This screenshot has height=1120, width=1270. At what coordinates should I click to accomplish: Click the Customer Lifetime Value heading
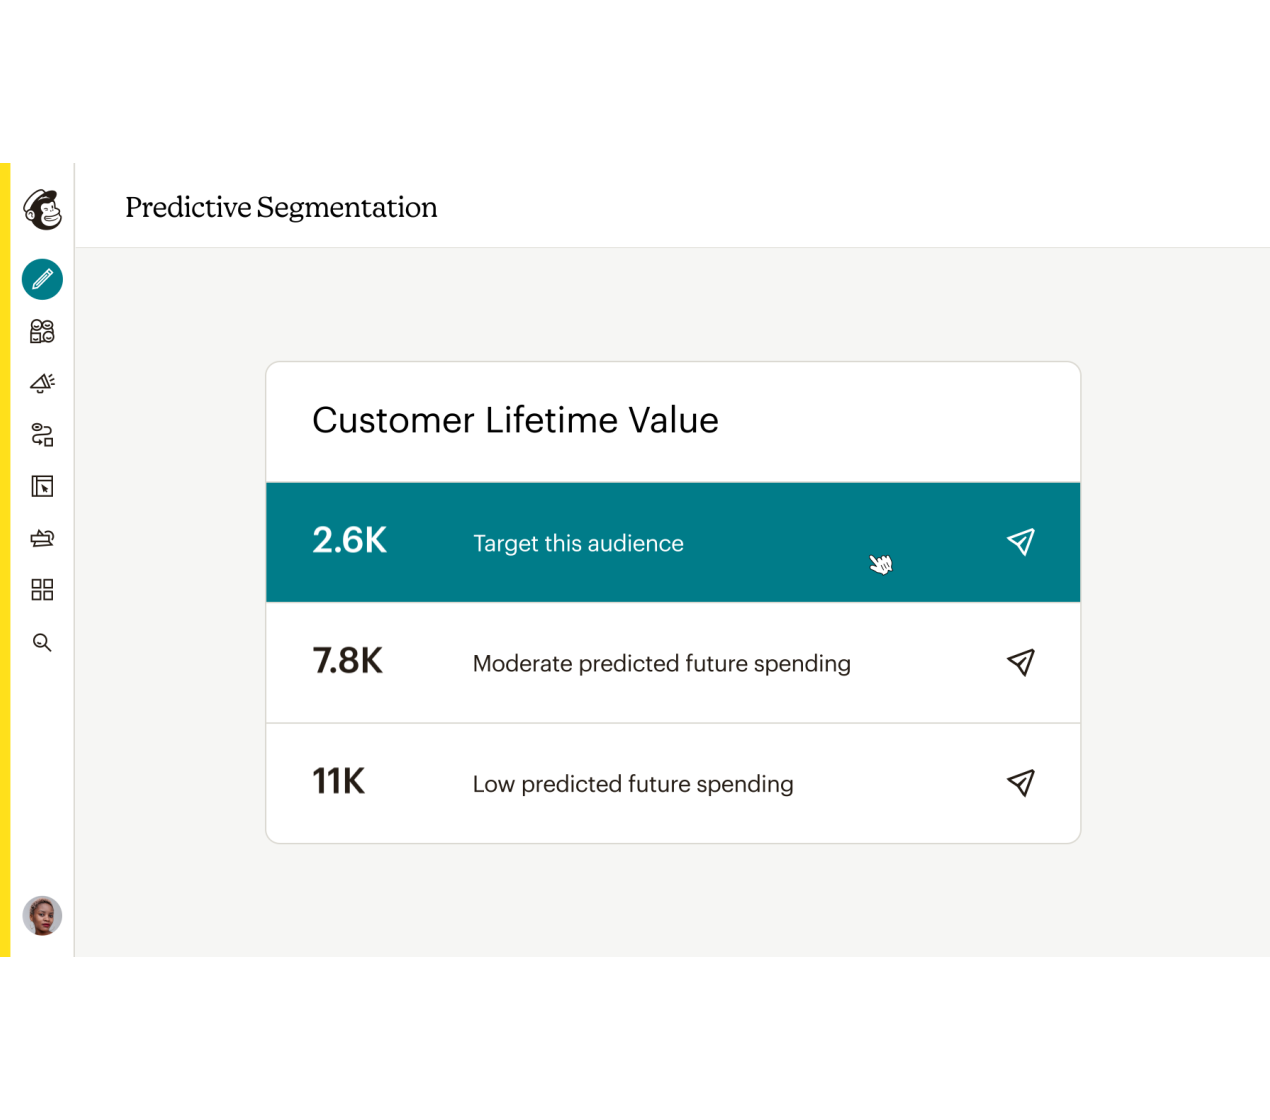click(515, 420)
